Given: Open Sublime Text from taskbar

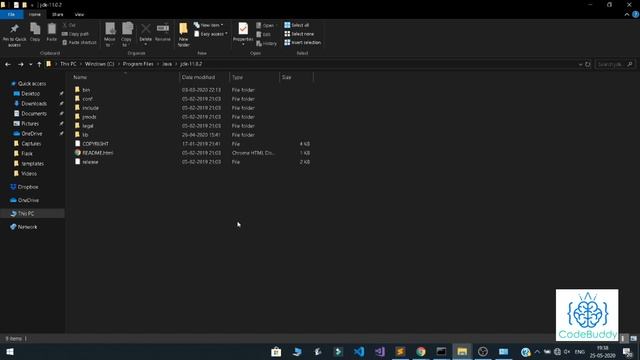Looking at the screenshot, I should pyautogui.click(x=400, y=351).
